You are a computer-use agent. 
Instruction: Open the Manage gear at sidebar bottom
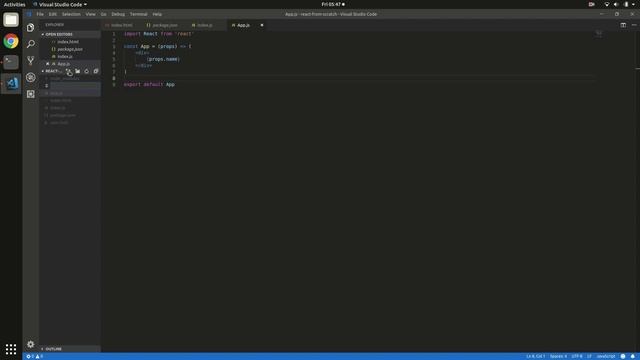(31, 344)
